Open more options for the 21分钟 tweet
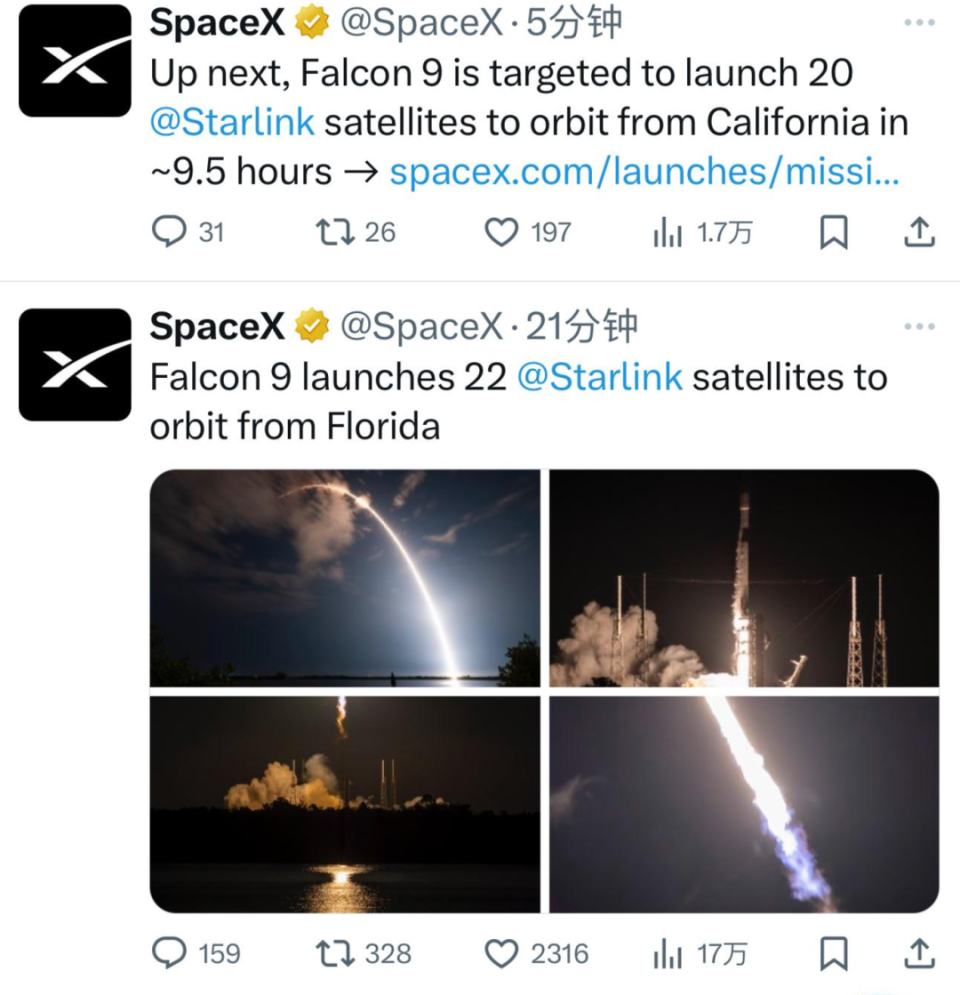This screenshot has height=995, width=960. tap(919, 327)
